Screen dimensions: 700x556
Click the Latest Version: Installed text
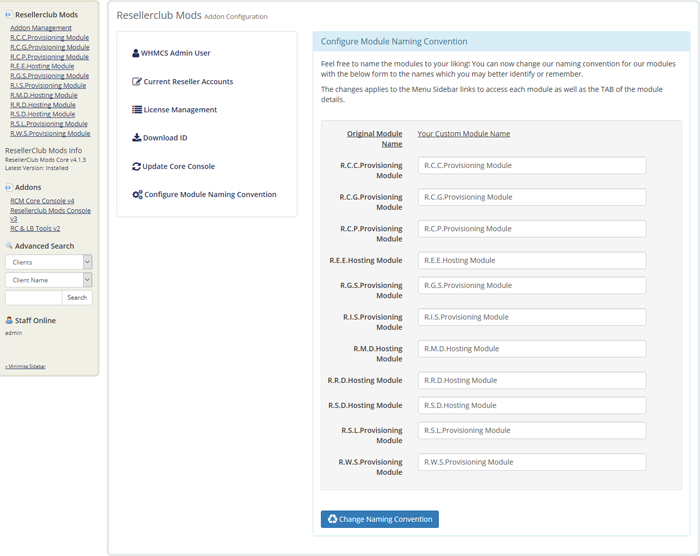[x=37, y=168]
